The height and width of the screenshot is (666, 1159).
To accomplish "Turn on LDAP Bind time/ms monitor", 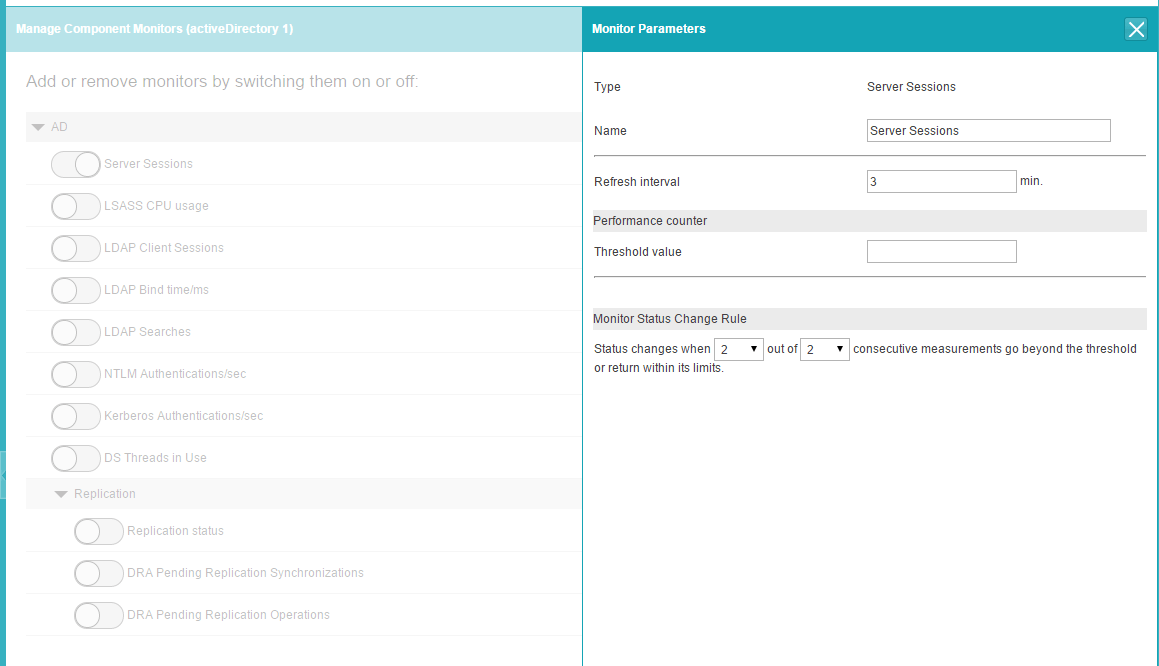I will (76, 290).
